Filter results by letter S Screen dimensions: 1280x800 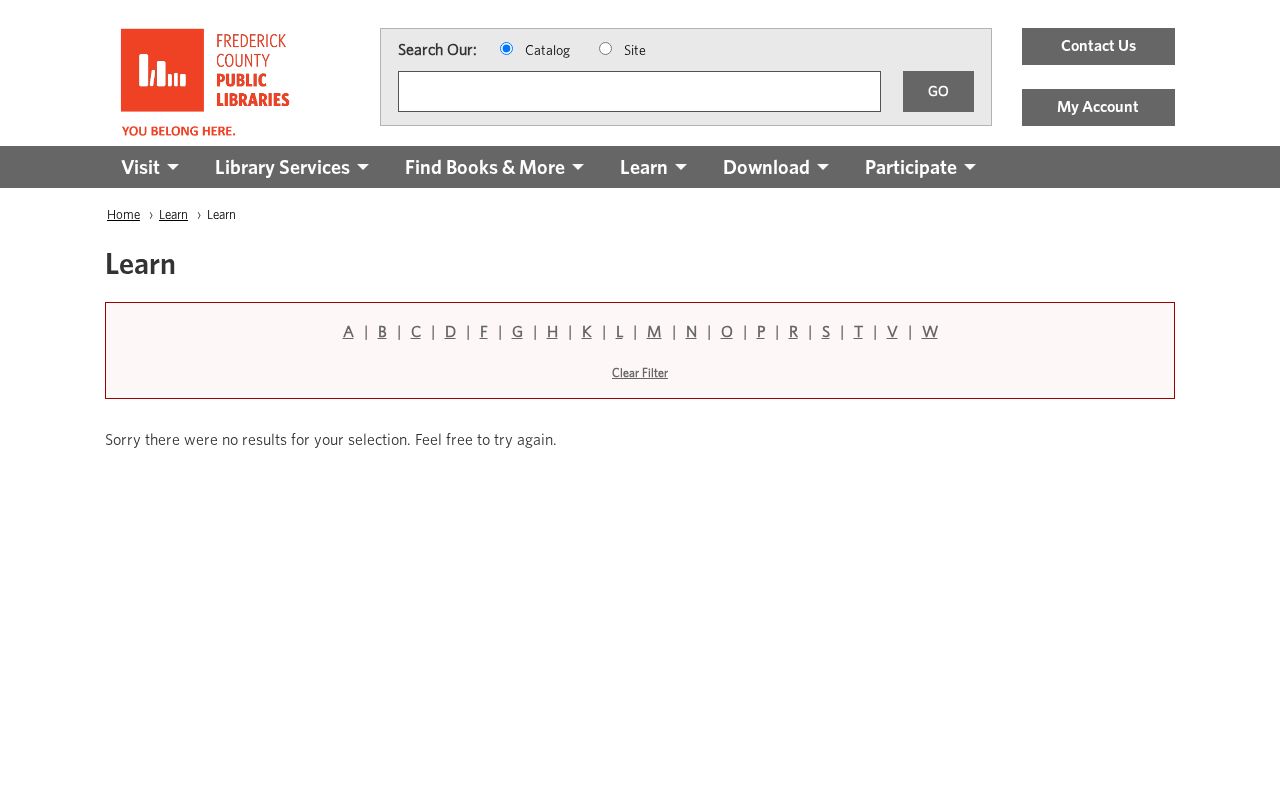[826, 332]
